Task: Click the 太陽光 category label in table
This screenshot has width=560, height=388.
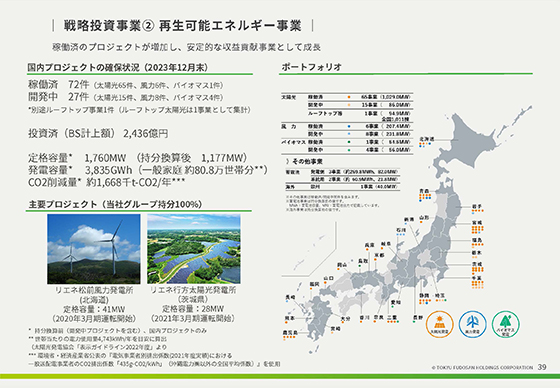Action: (x=289, y=97)
